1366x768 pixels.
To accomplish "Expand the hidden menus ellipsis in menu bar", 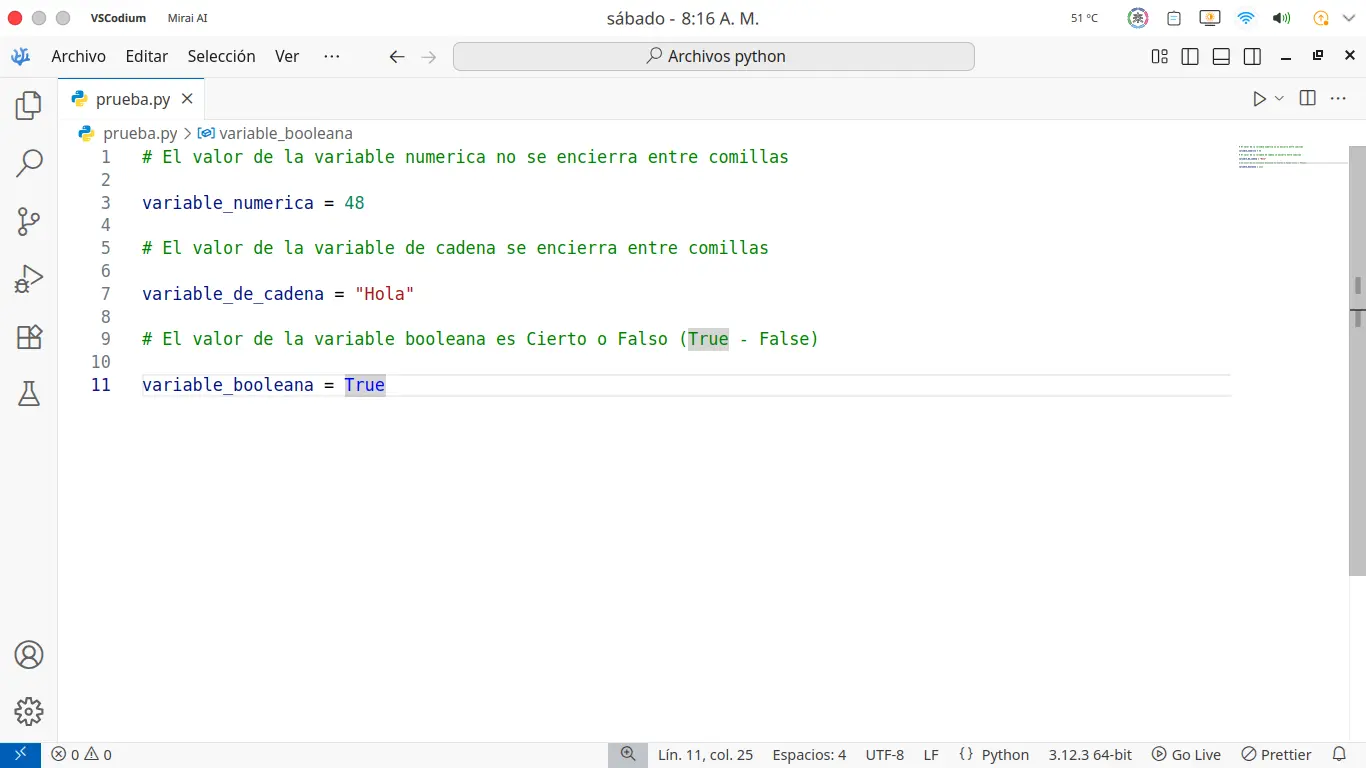I will [332, 57].
